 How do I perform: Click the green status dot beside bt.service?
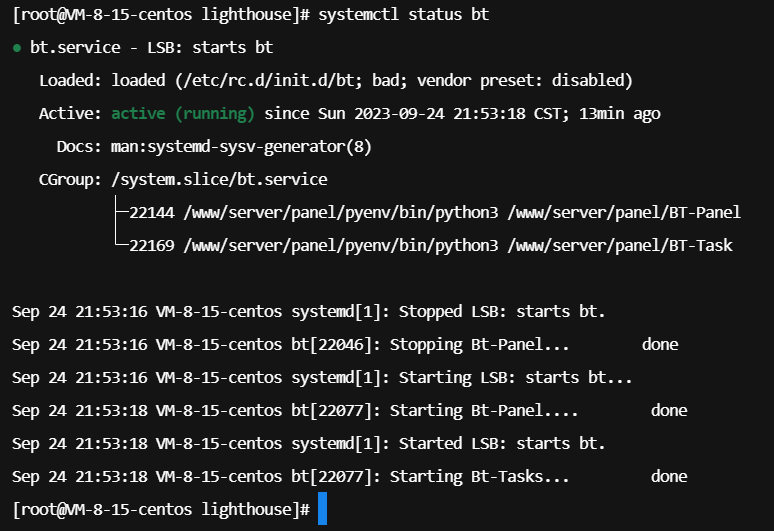(17, 48)
